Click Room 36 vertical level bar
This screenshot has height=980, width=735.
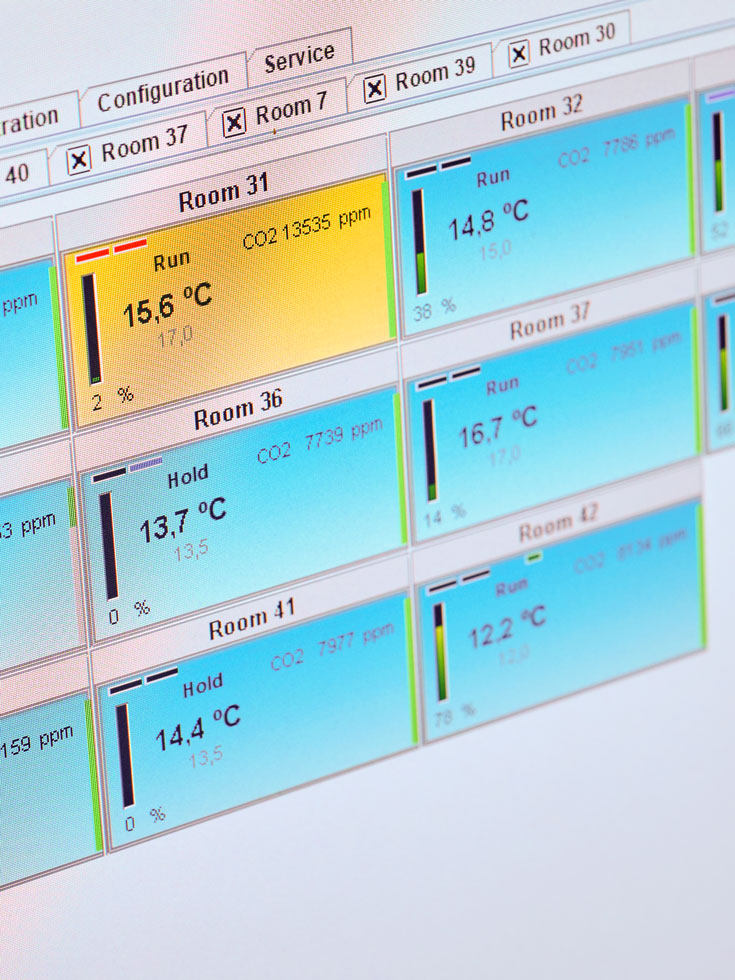109,547
